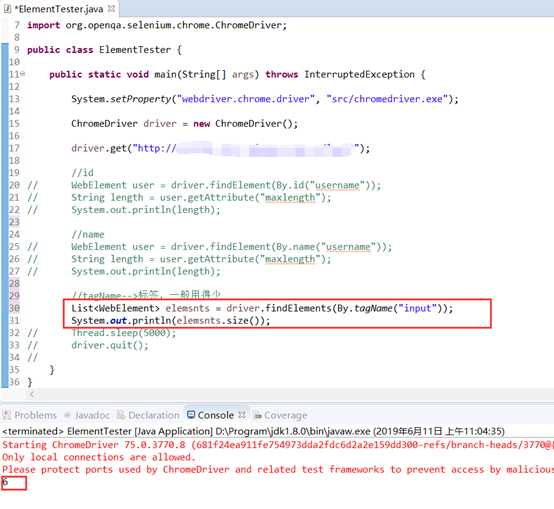Image resolution: width=554 pixels, height=509 pixels.
Task: Click the Please protect ports console warning line
Action: click(x=278, y=469)
